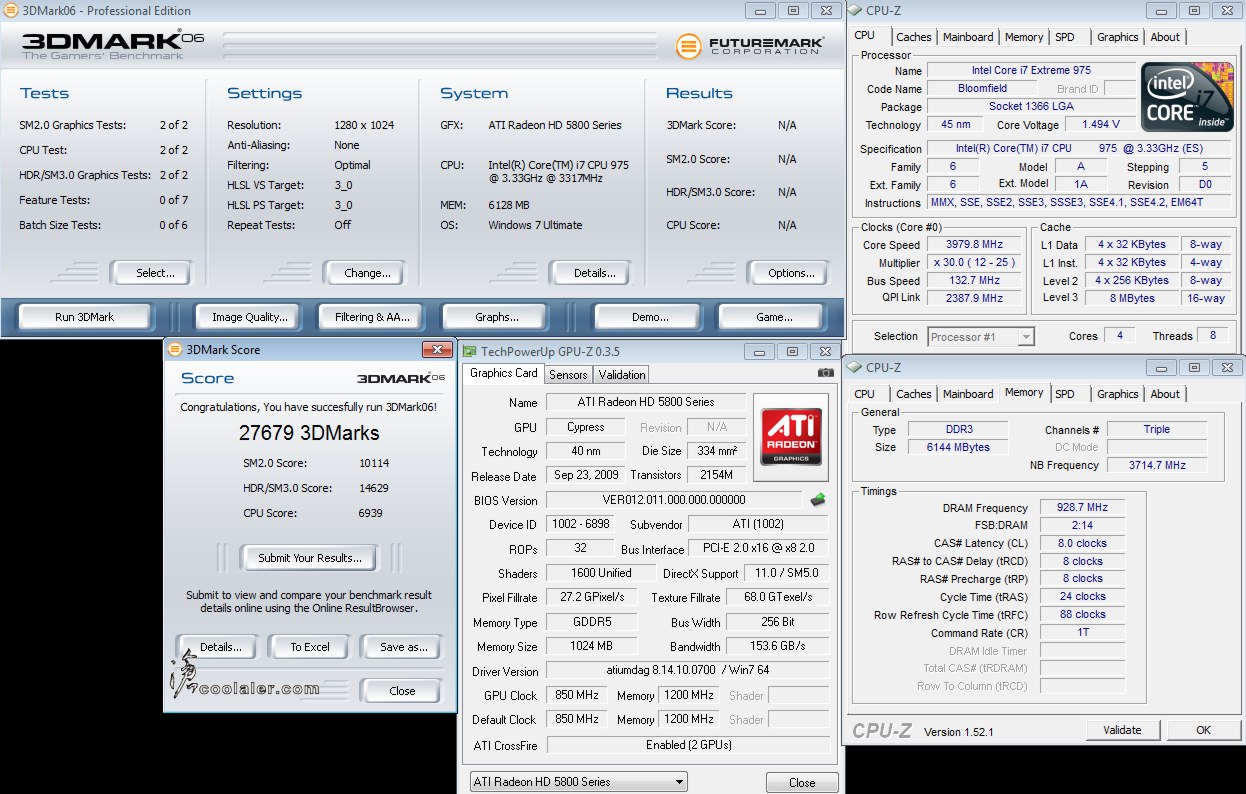
Task: Click the GPU-Z screenshot camera icon
Action: point(825,373)
